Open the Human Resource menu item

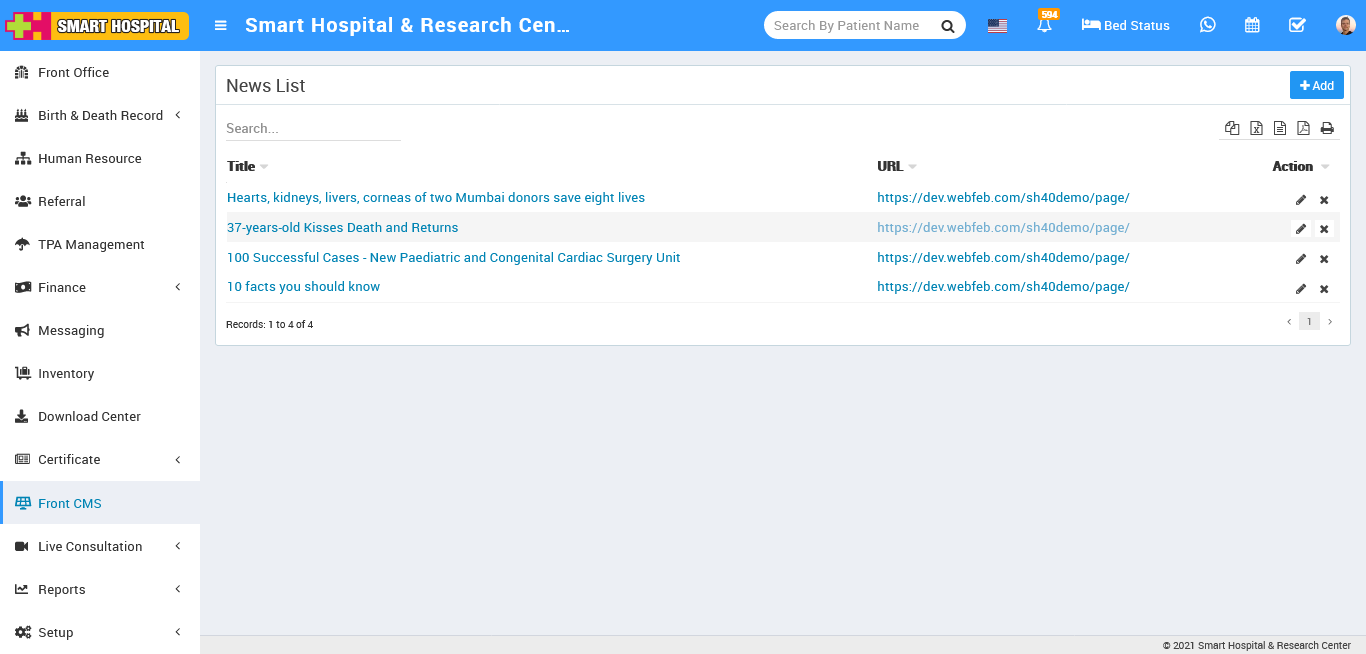point(89,158)
